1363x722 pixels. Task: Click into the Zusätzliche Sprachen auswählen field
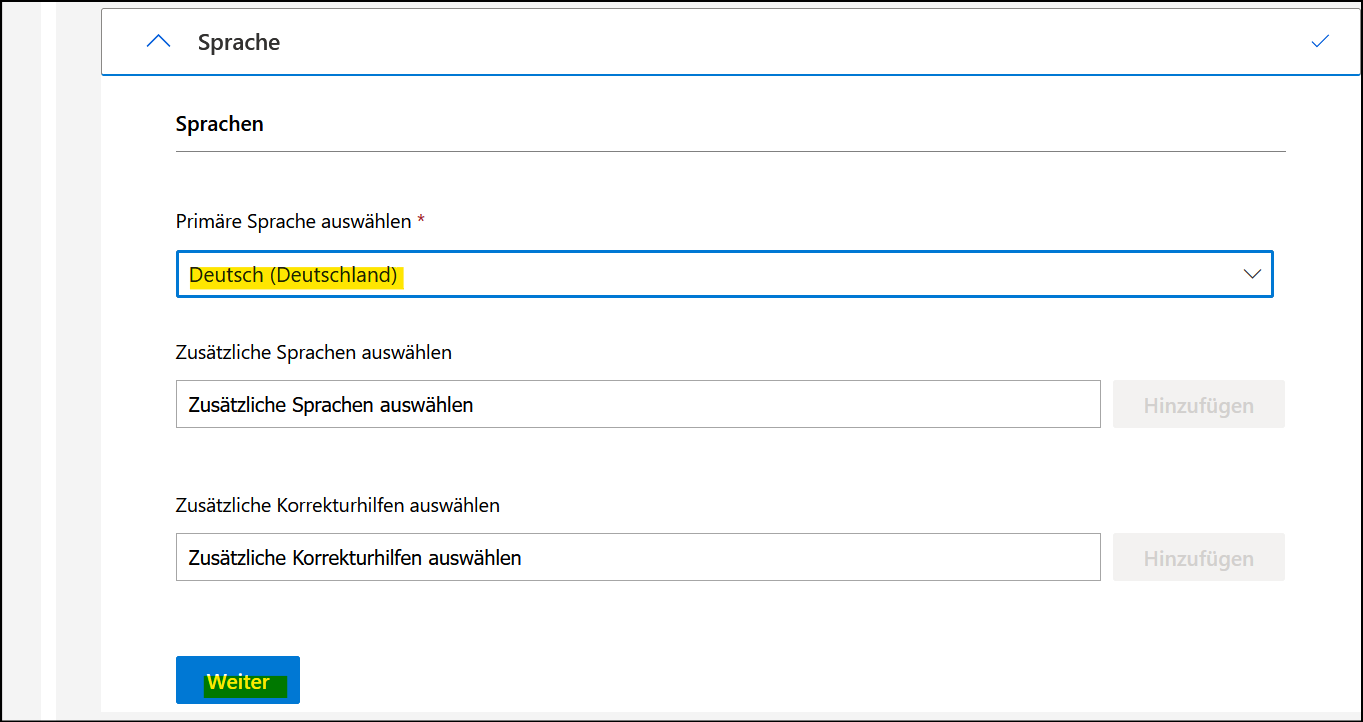click(637, 404)
